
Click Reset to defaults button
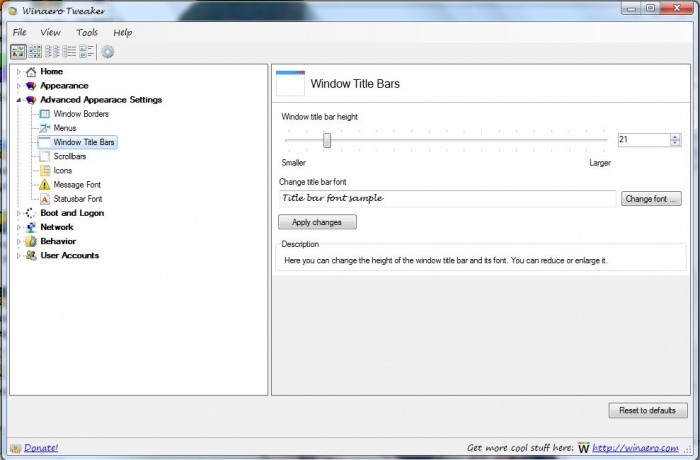[x=648, y=410]
